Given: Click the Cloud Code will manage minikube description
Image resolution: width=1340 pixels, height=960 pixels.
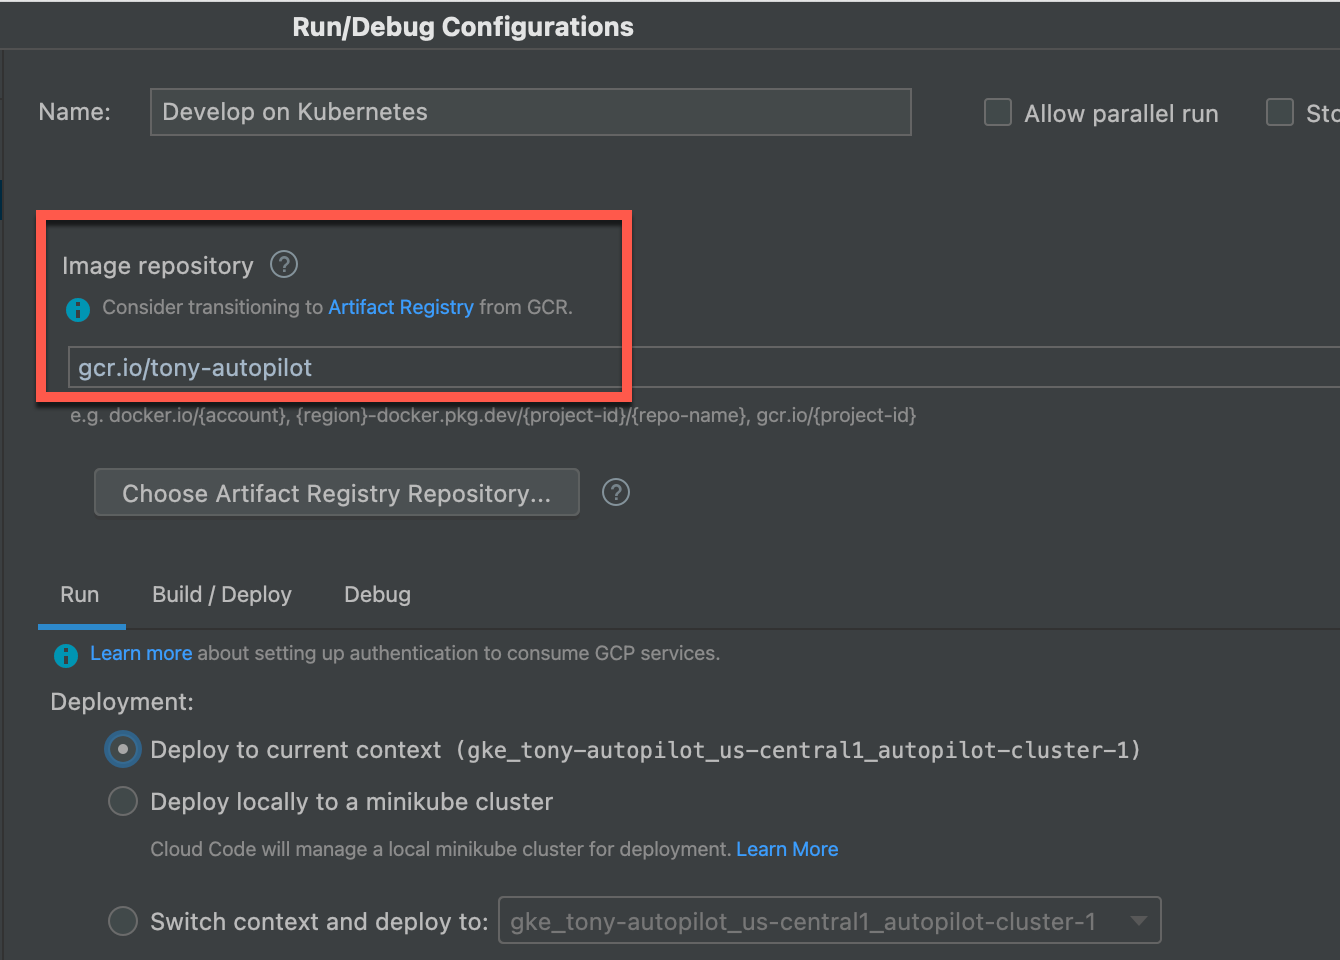Looking at the screenshot, I should [441, 849].
